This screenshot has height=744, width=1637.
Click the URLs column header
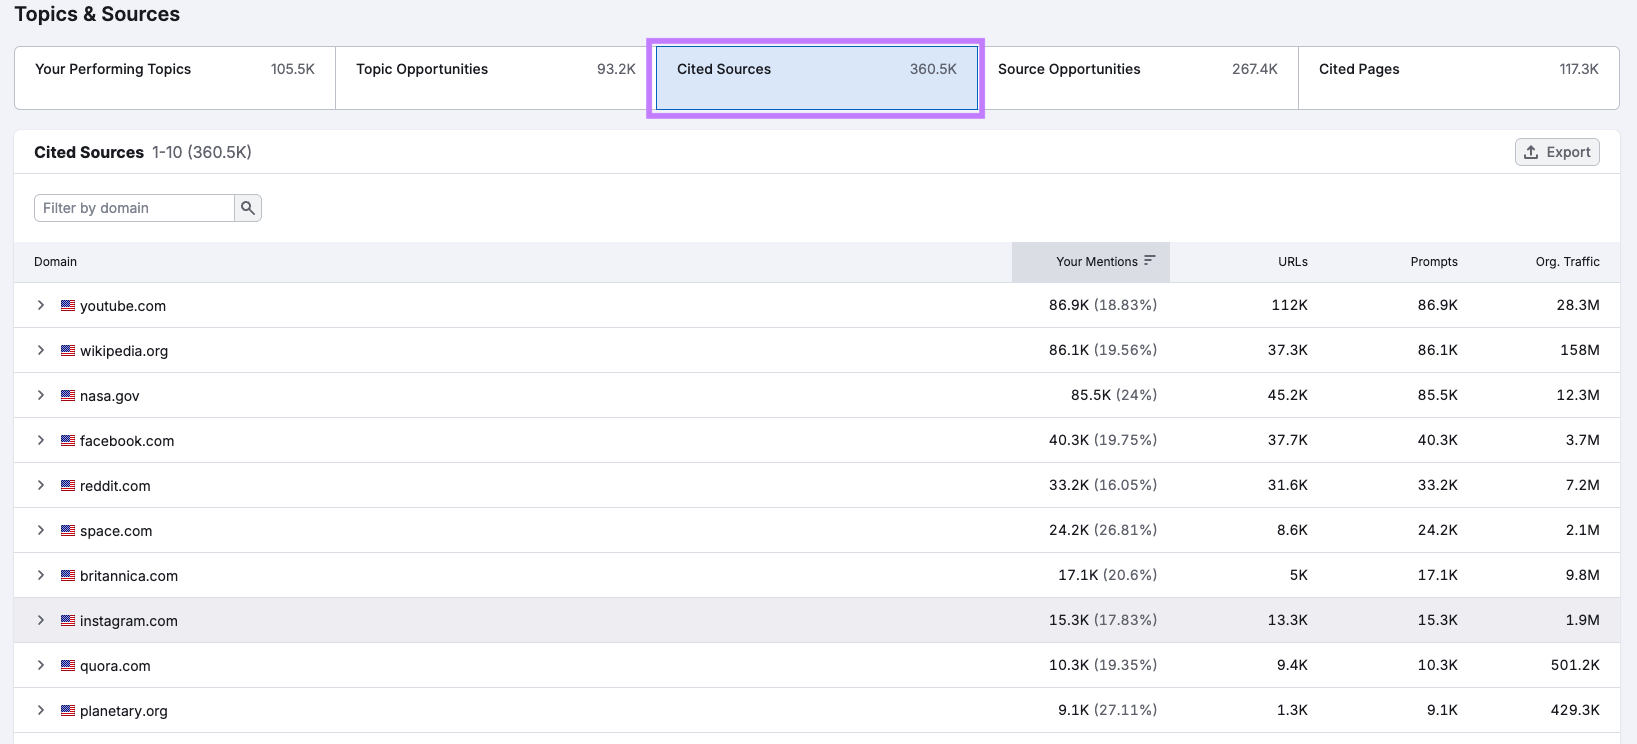[1293, 262]
